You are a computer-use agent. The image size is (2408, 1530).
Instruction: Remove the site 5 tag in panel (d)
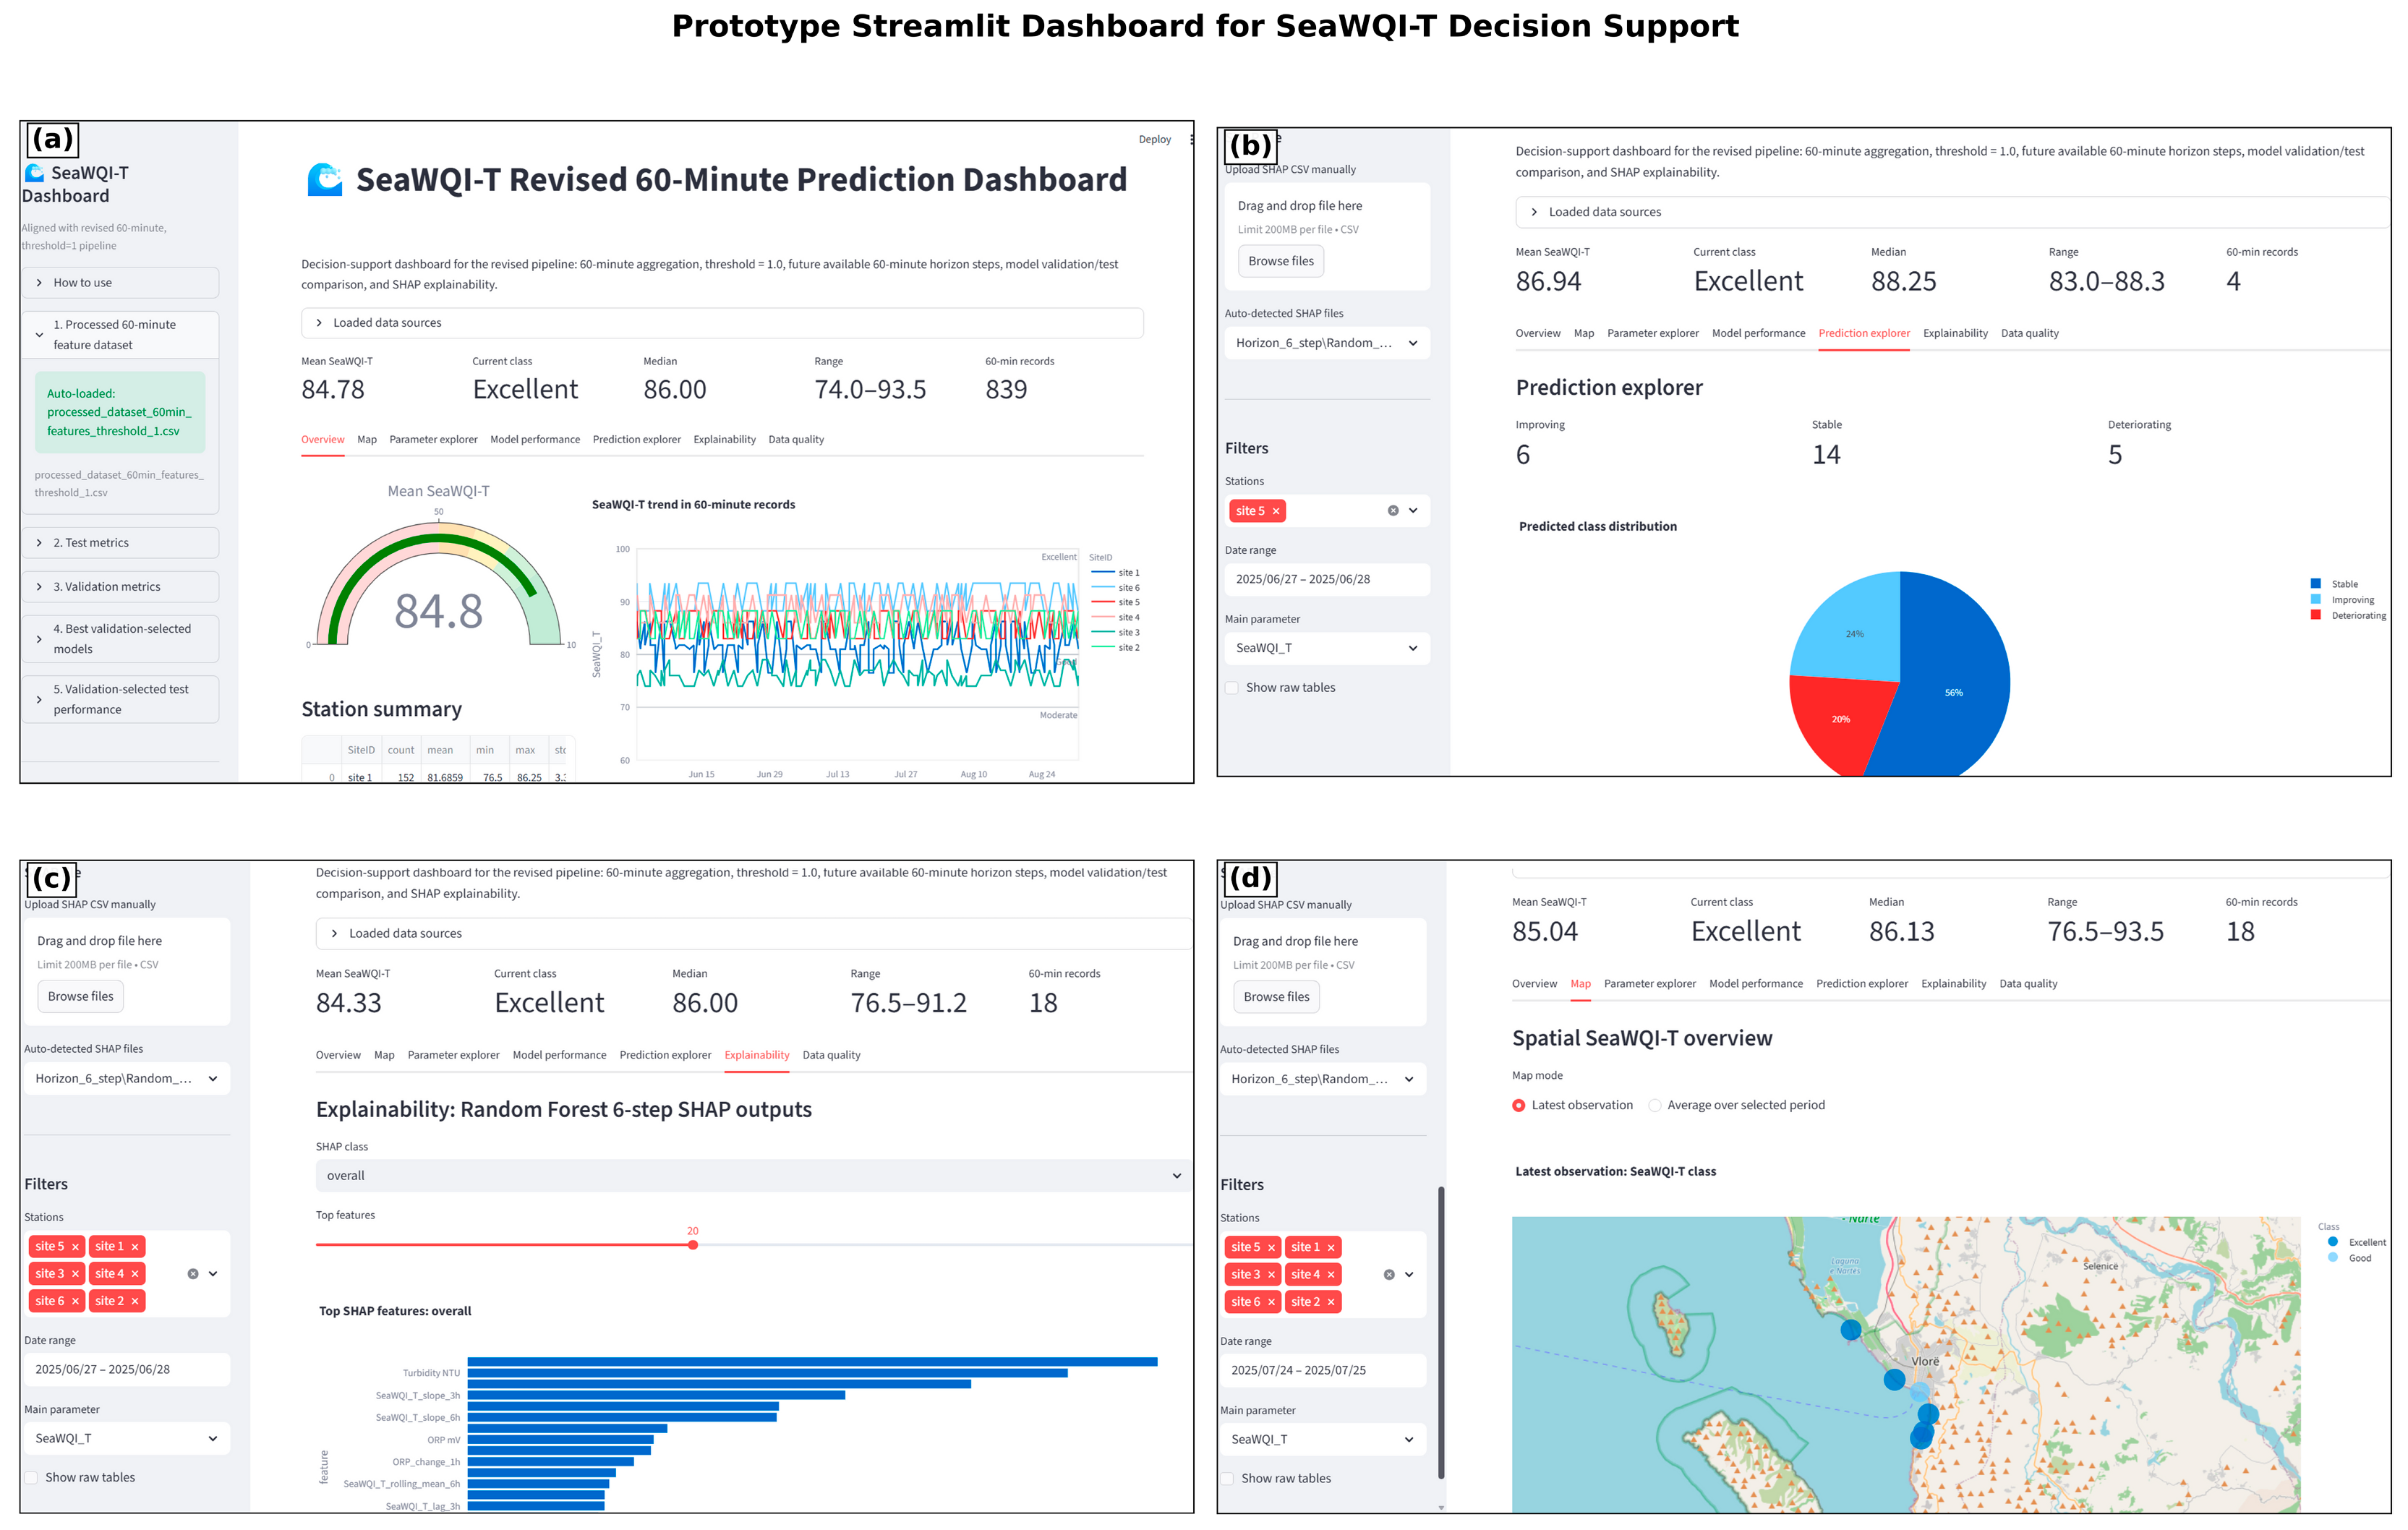[1271, 1248]
